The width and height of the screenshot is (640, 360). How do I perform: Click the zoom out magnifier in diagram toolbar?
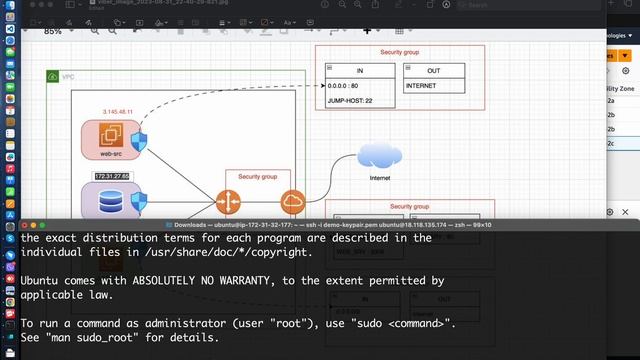(x=112, y=31)
